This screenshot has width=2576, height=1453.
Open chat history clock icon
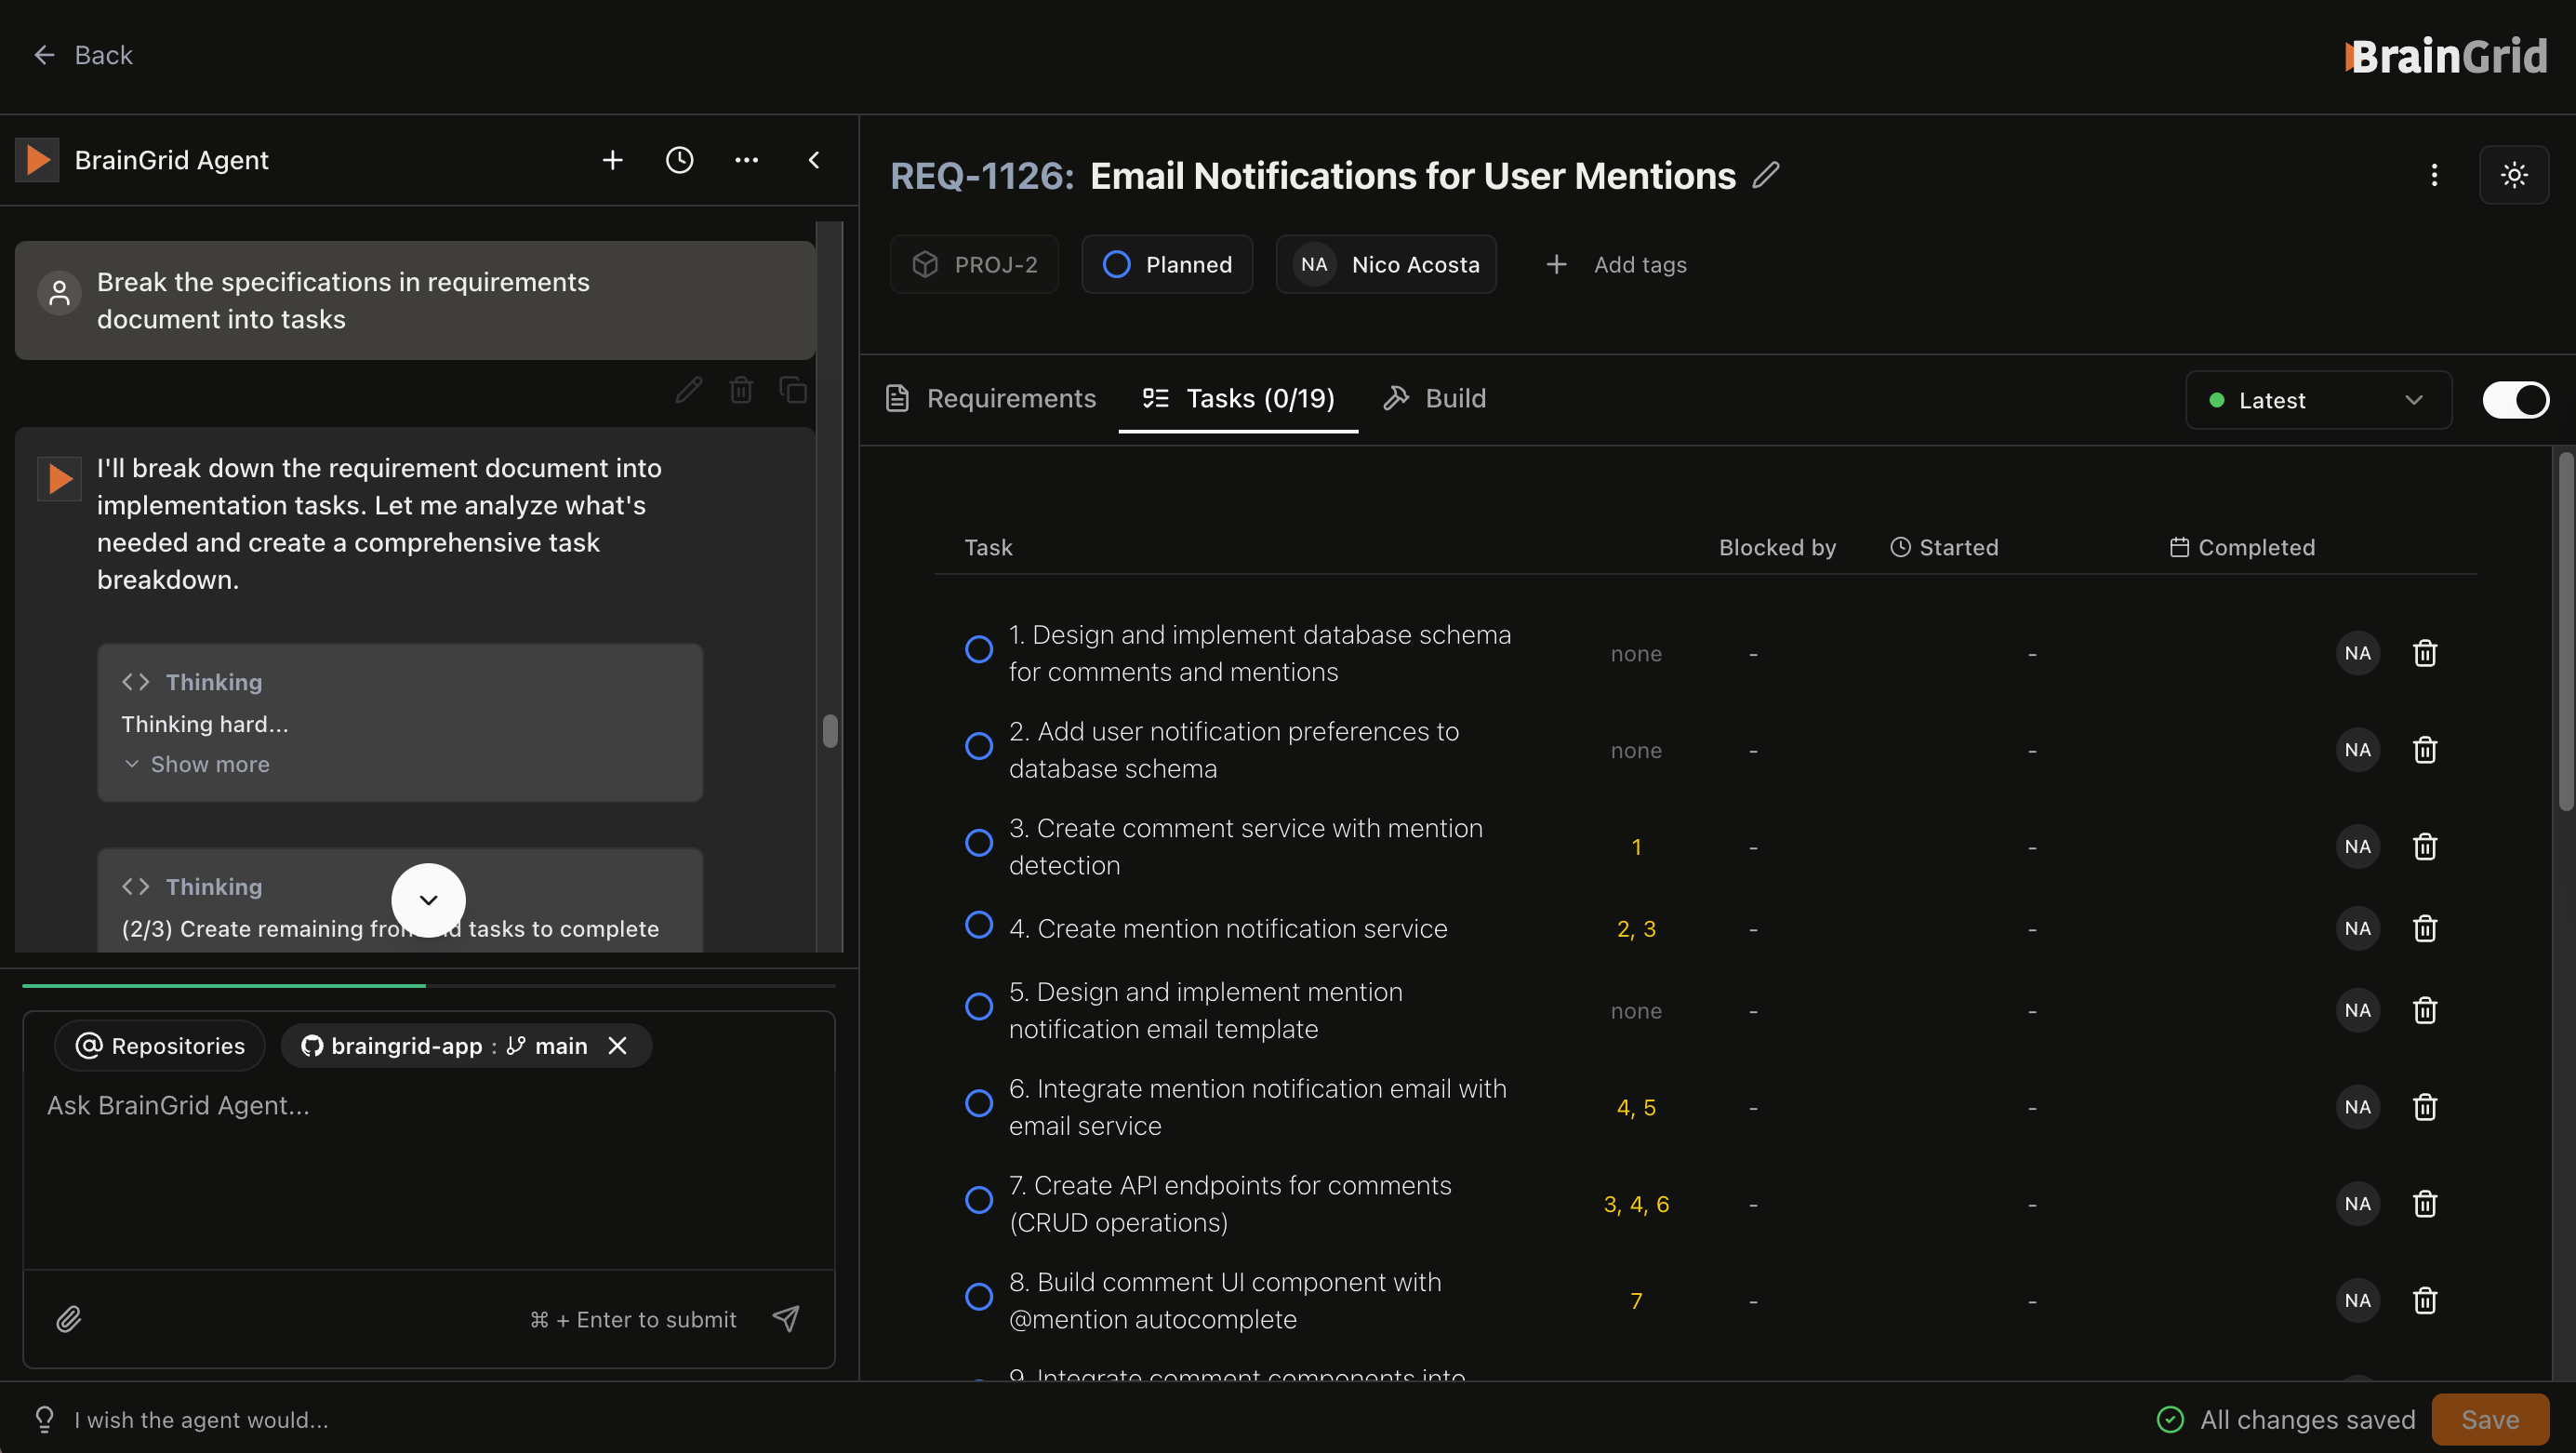(x=679, y=160)
